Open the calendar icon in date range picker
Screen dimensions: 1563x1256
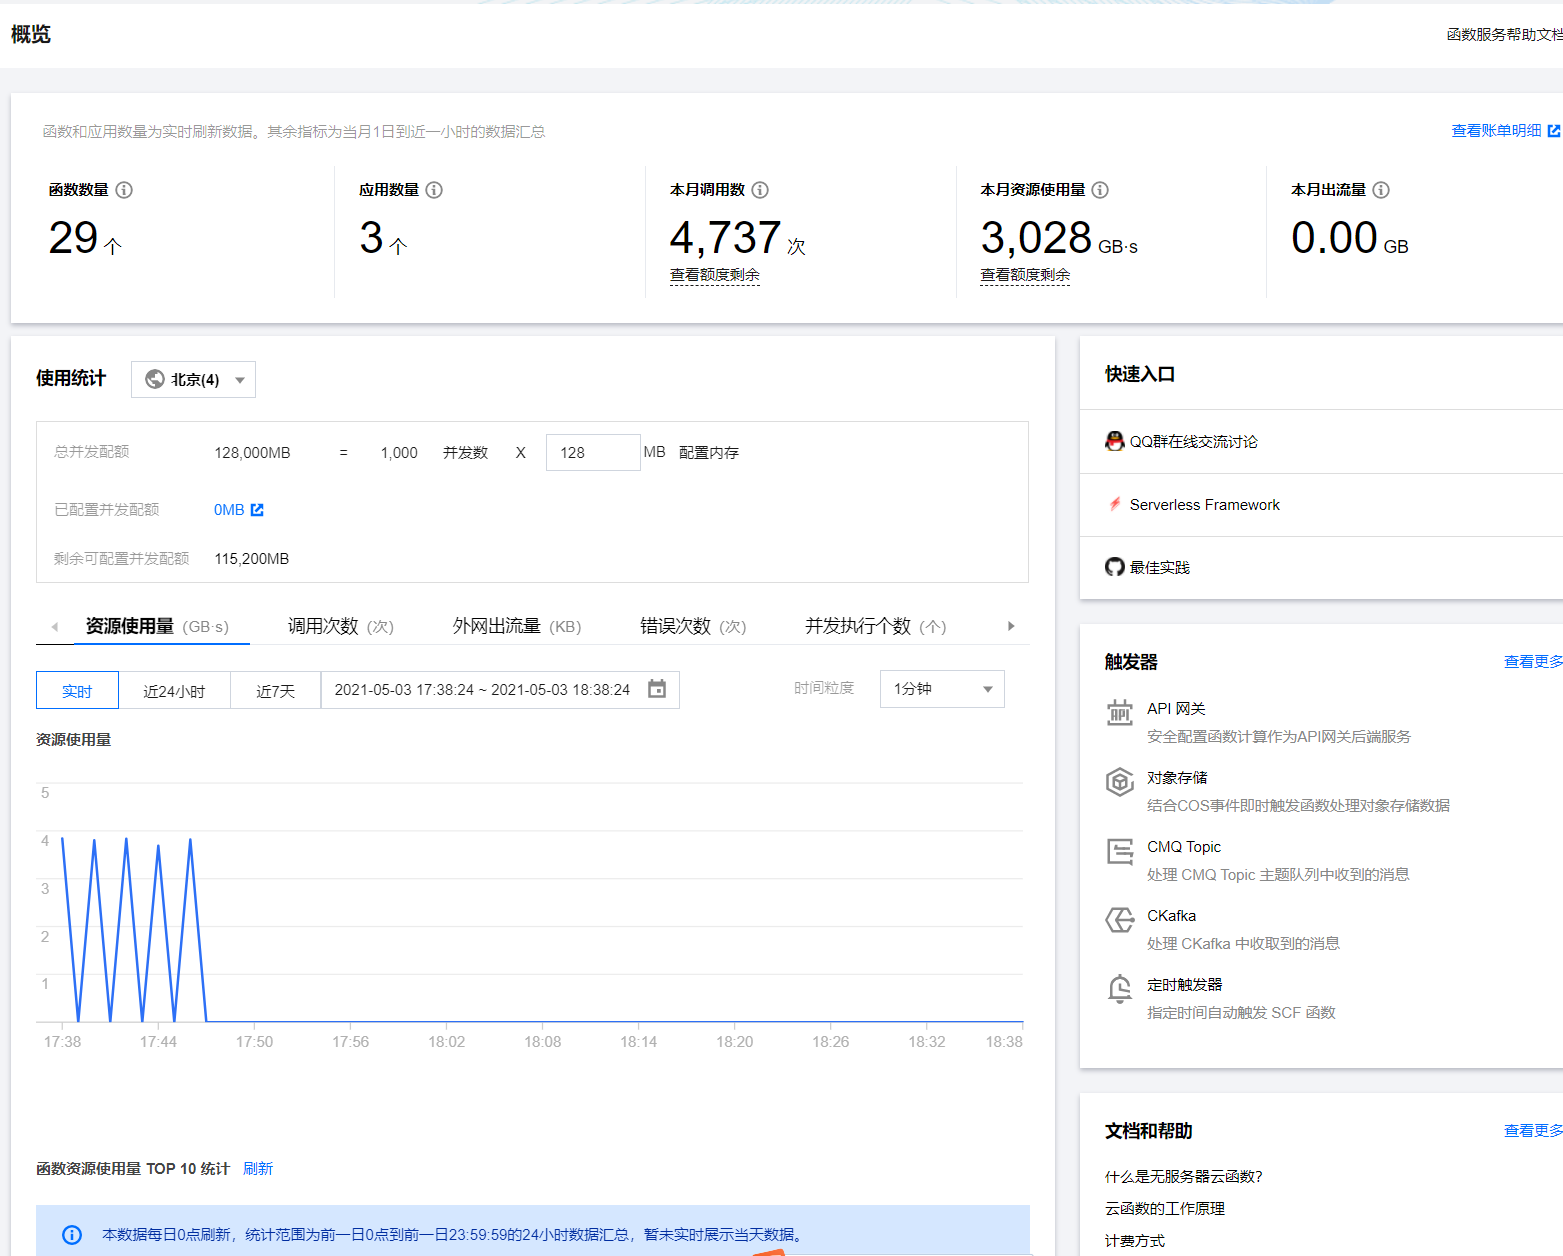click(656, 689)
